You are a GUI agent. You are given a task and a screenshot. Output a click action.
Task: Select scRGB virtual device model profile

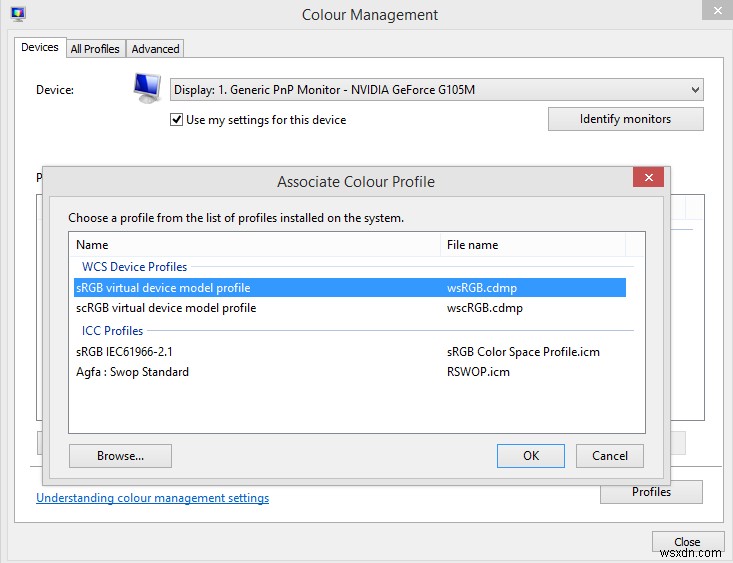(x=166, y=308)
